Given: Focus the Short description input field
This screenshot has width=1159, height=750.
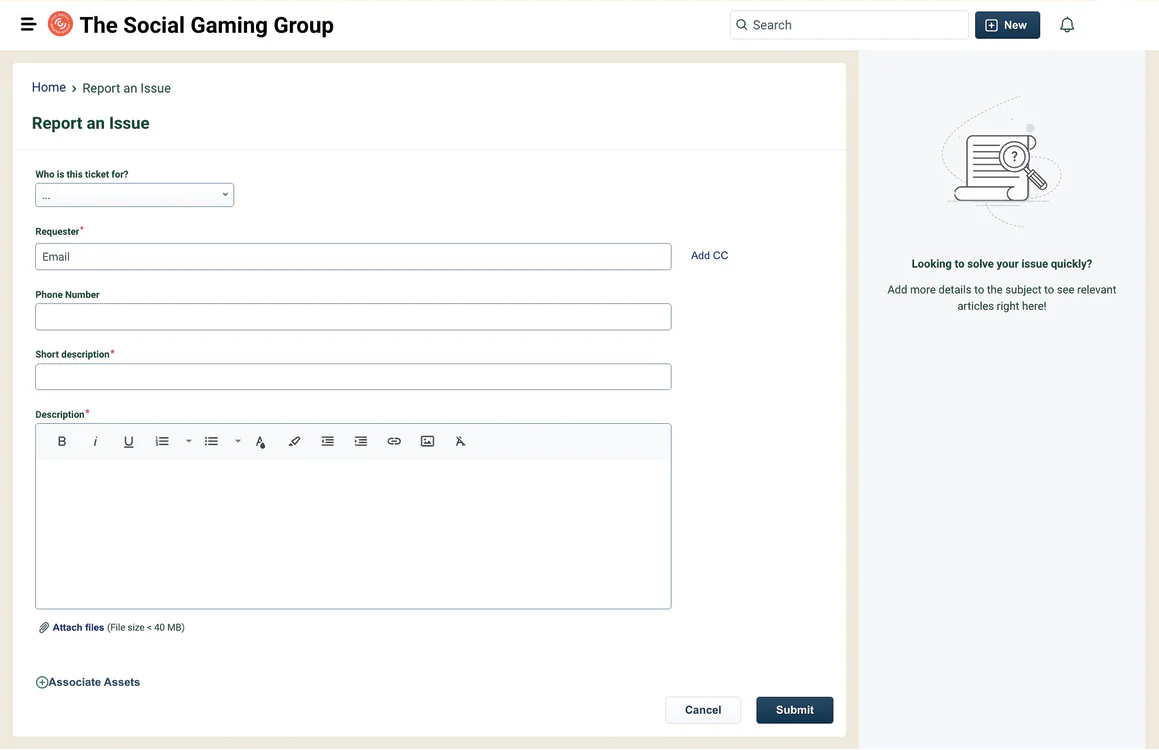Looking at the screenshot, I should (x=353, y=377).
